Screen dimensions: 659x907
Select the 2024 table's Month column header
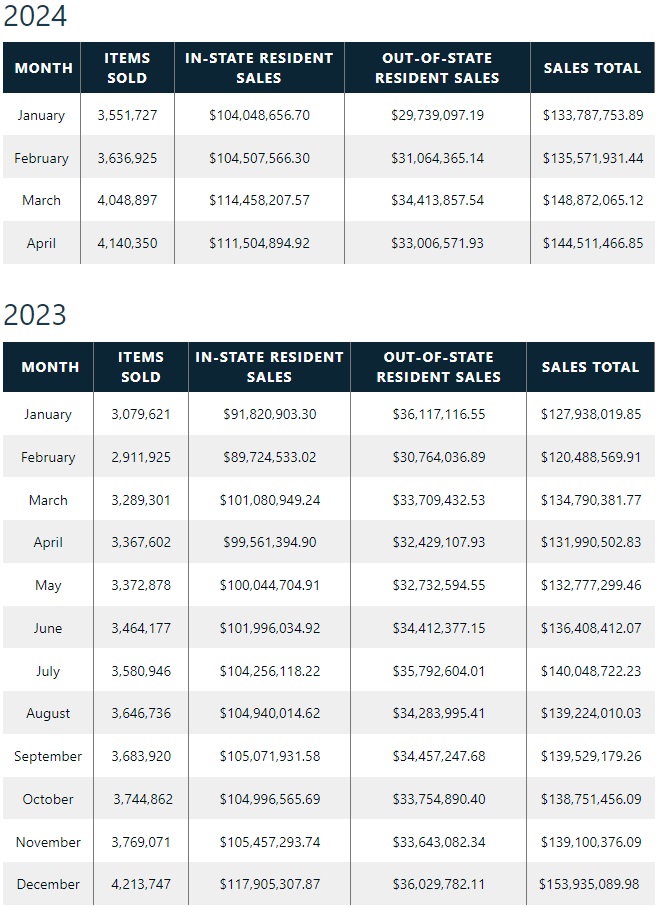tap(44, 68)
